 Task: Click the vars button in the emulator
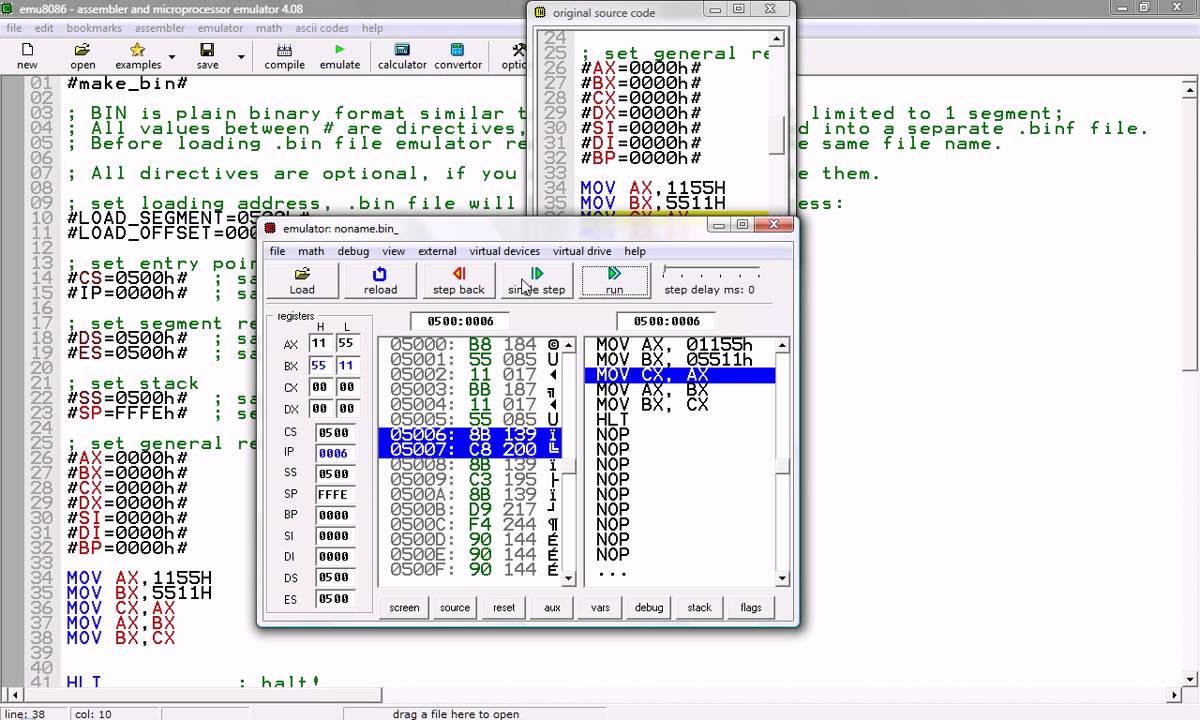(599, 607)
